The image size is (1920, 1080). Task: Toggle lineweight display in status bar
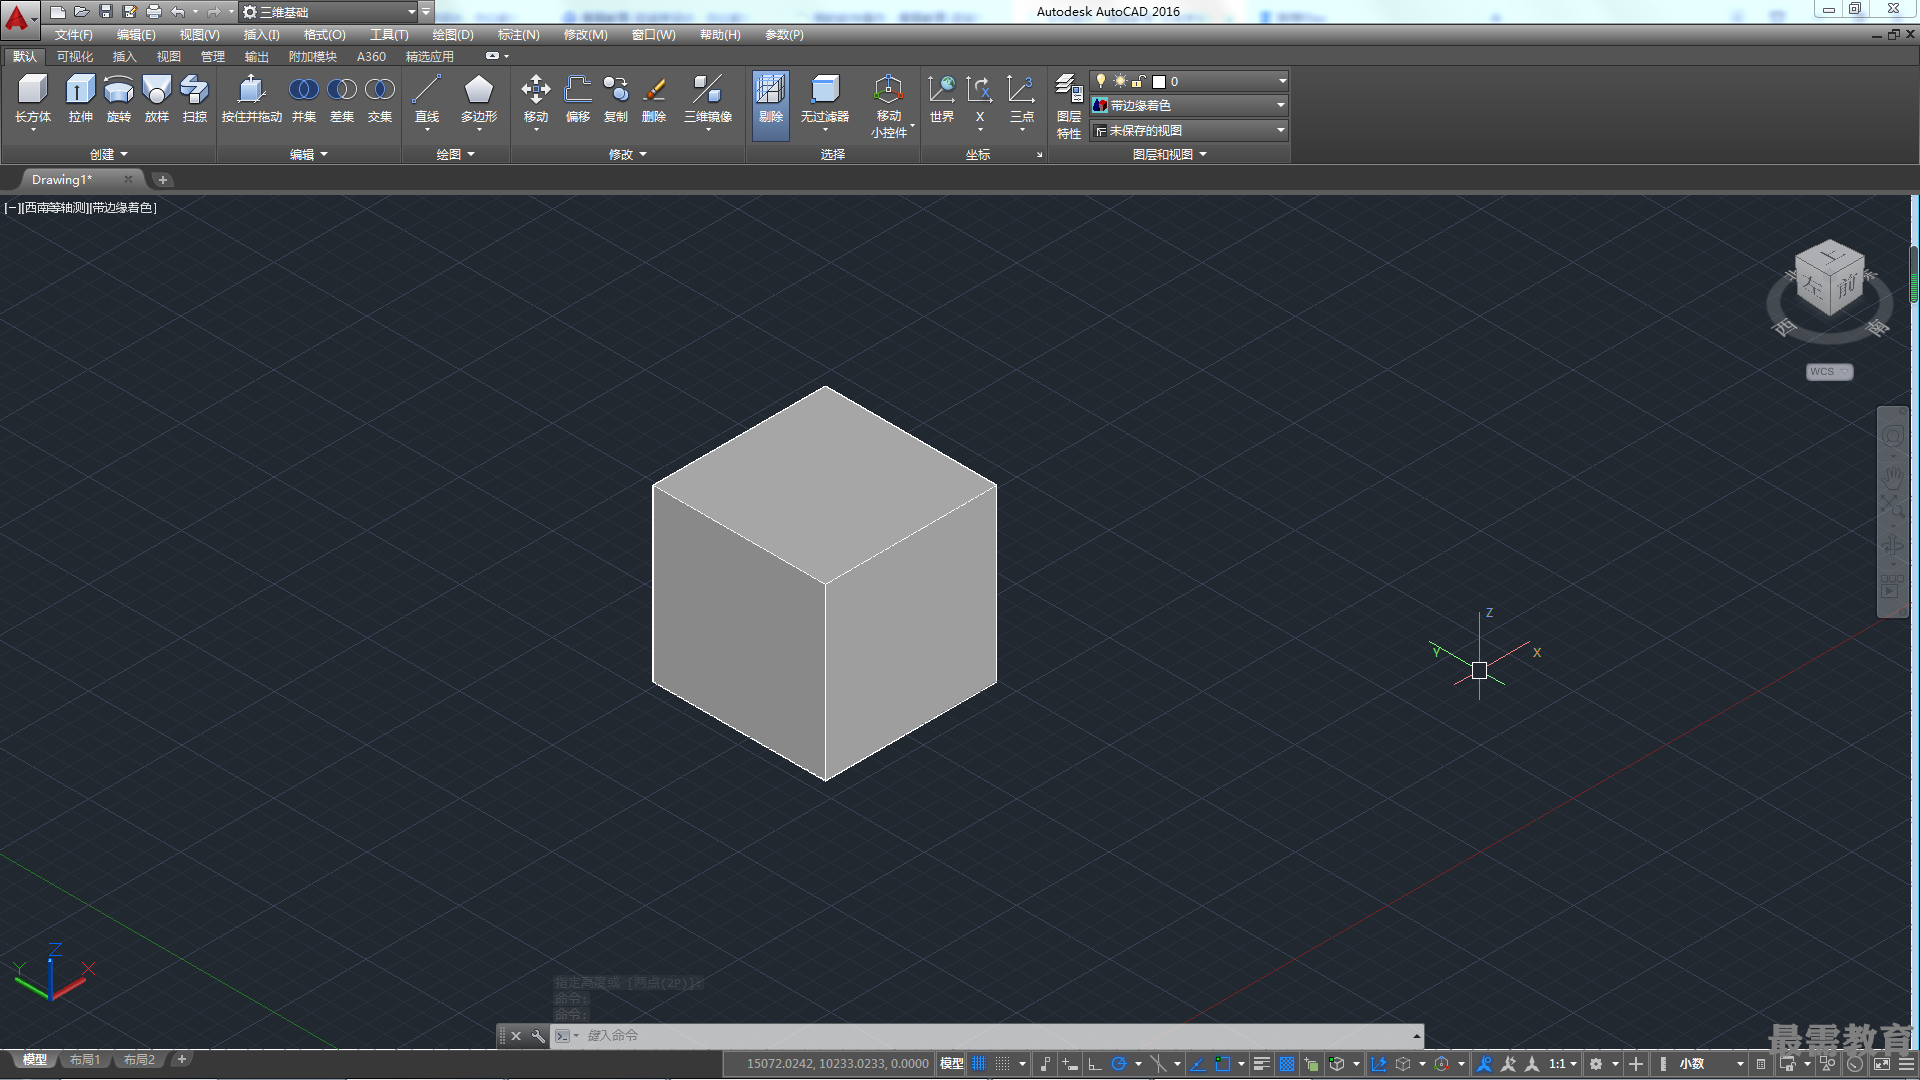(x=1262, y=1064)
